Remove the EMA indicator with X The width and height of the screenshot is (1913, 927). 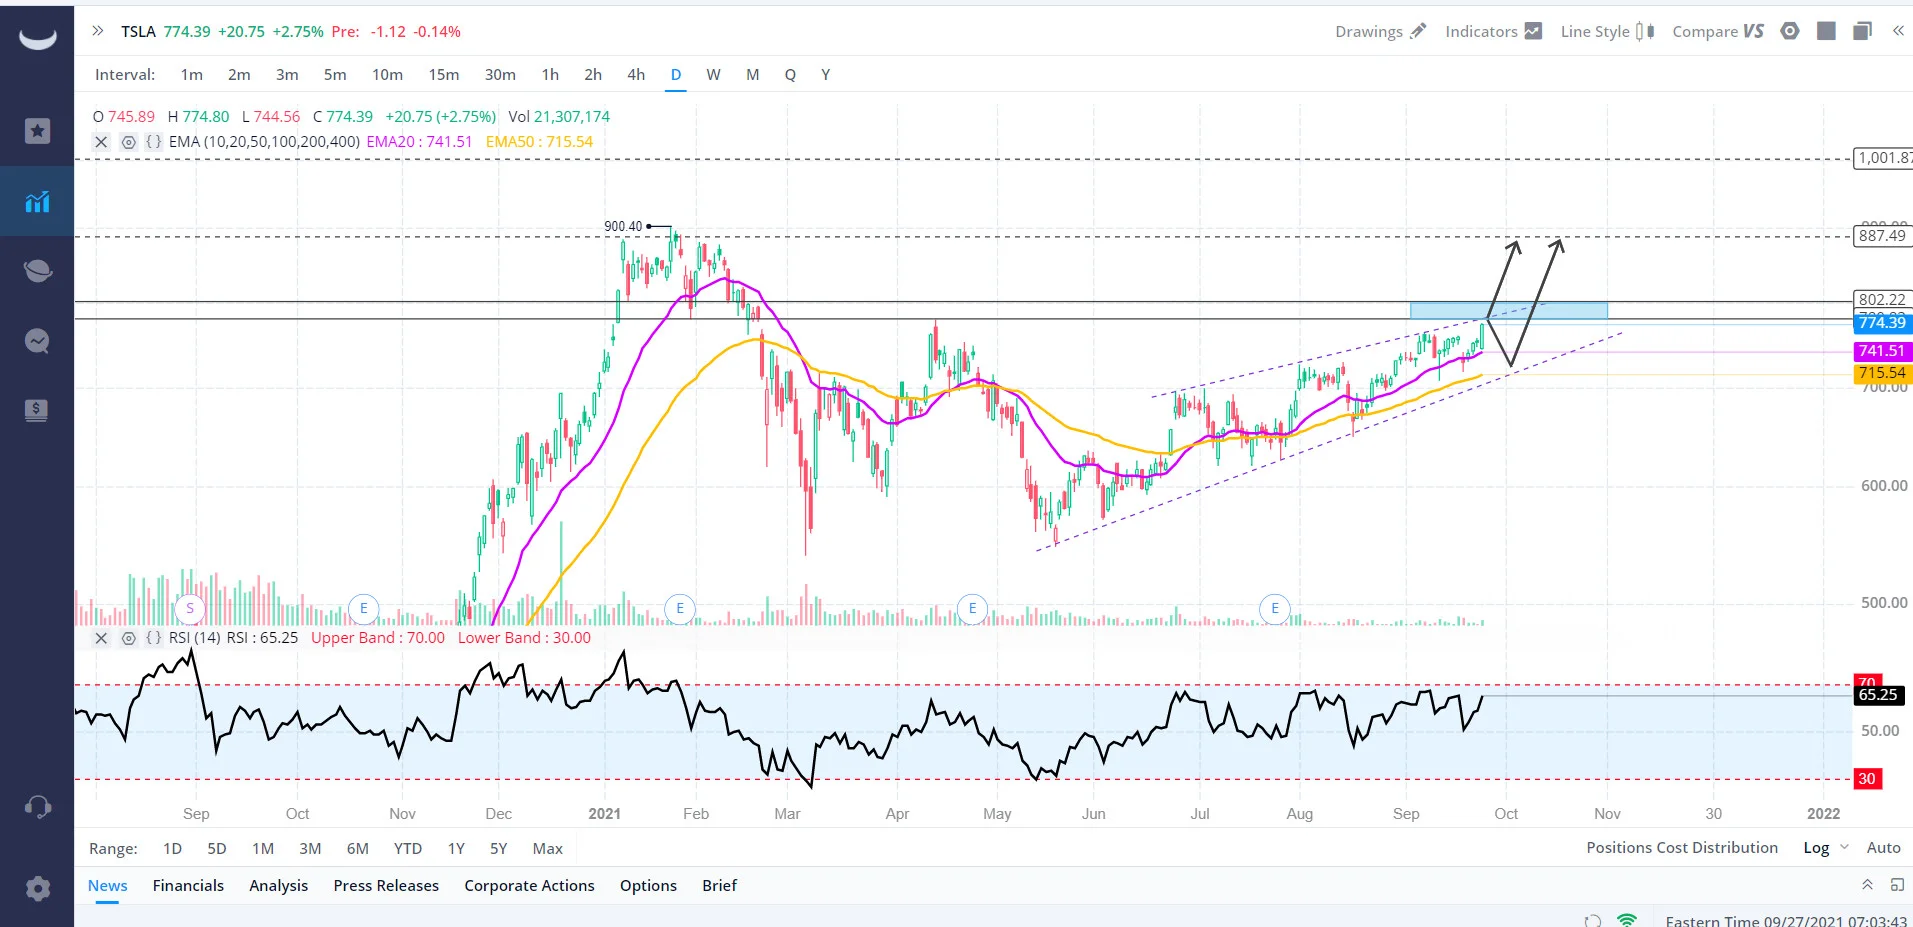101,142
